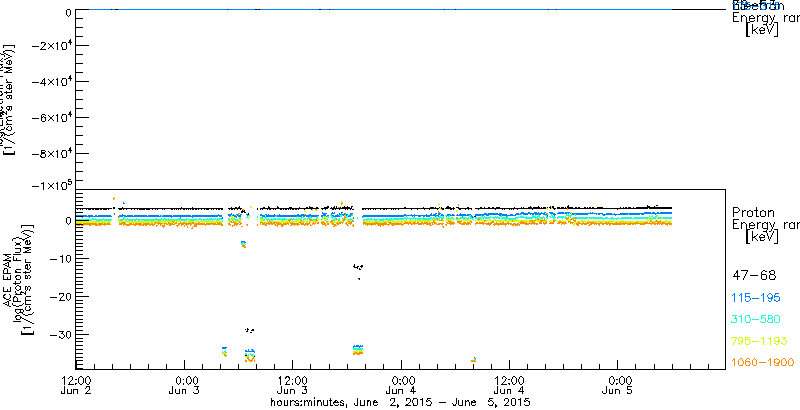This screenshot has width=800, height=410.
Task: Select the 12:00 Jun 4 time label
Action: [x=510, y=386]
